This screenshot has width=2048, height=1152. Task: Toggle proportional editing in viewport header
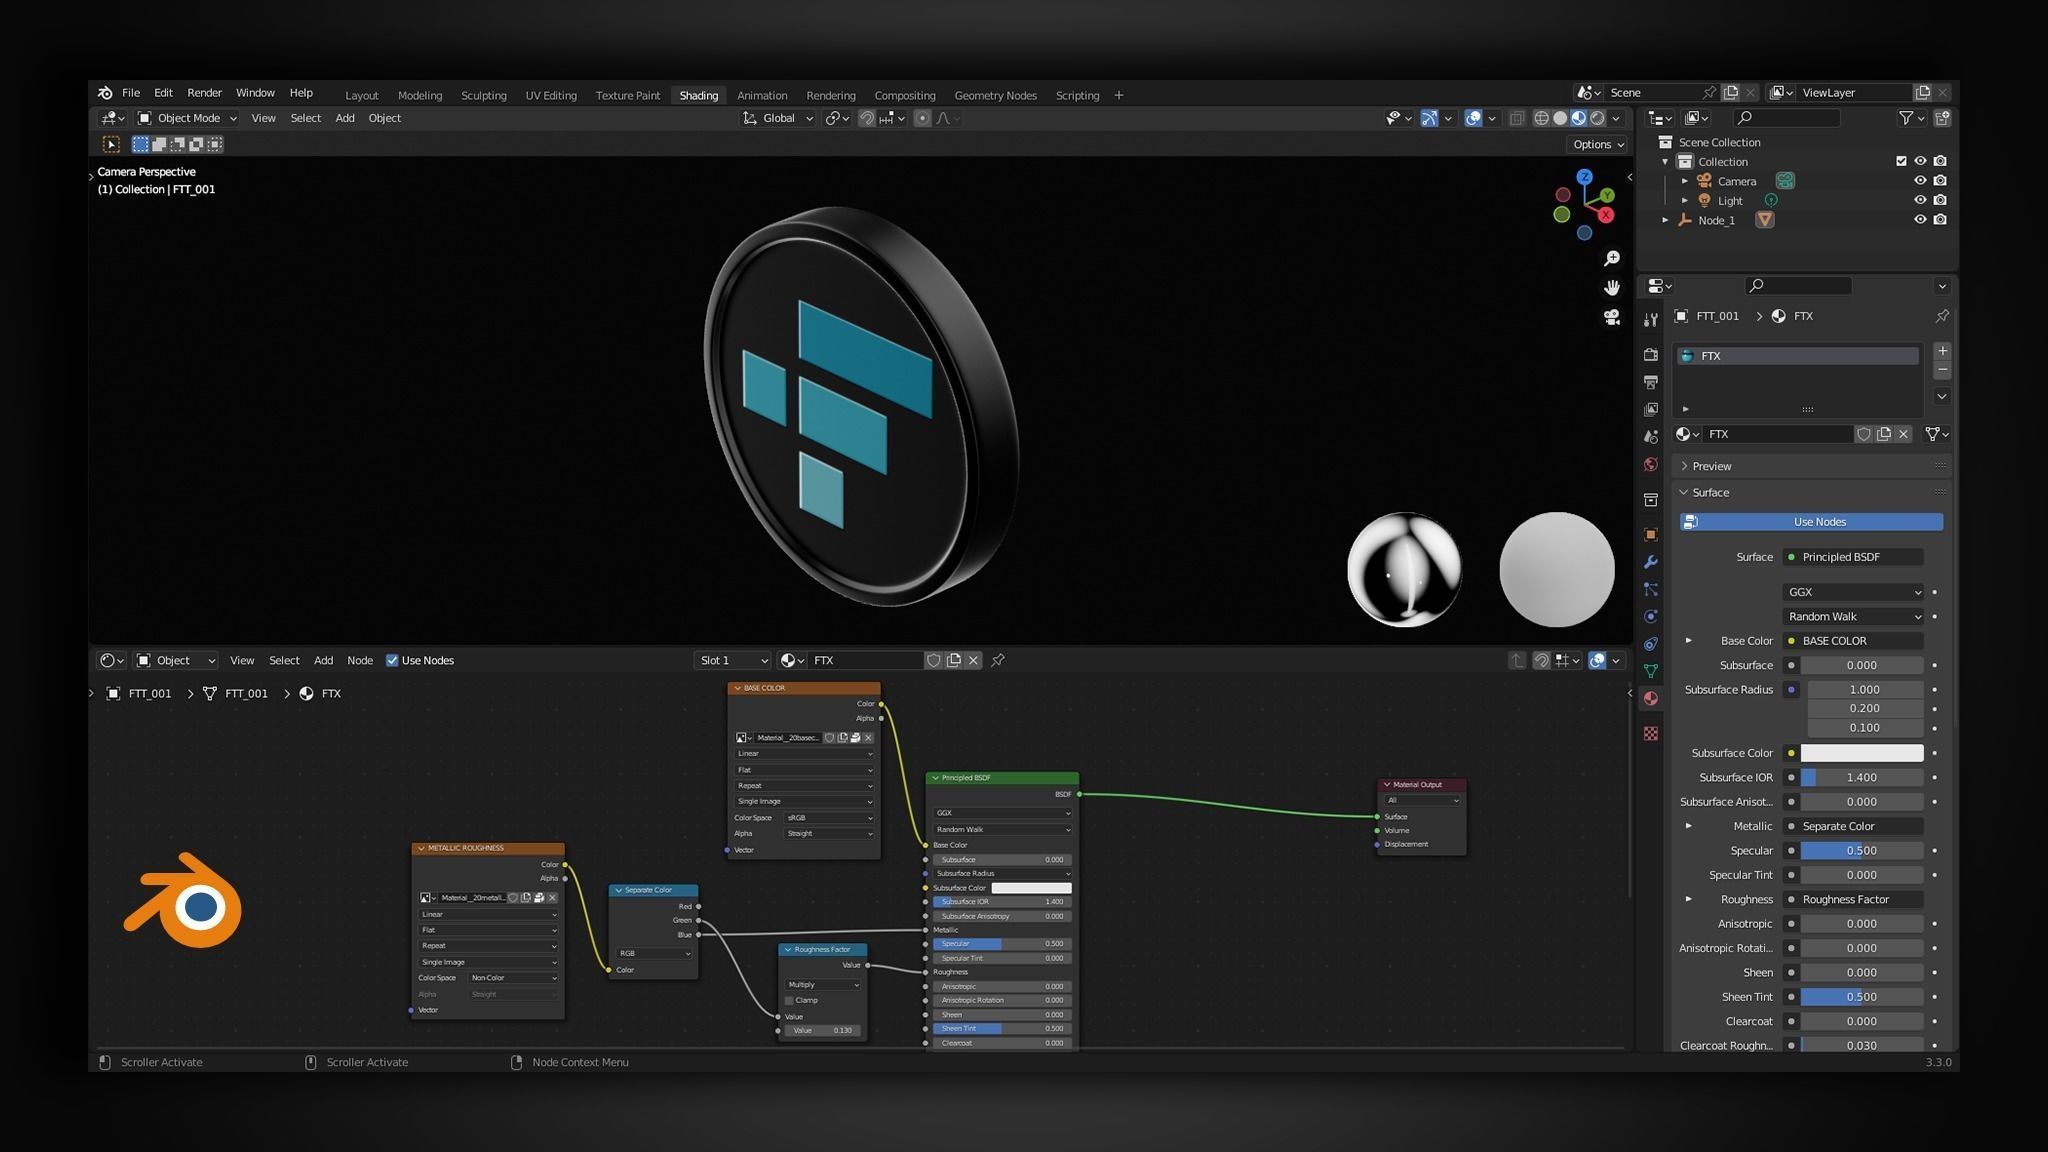922,118
